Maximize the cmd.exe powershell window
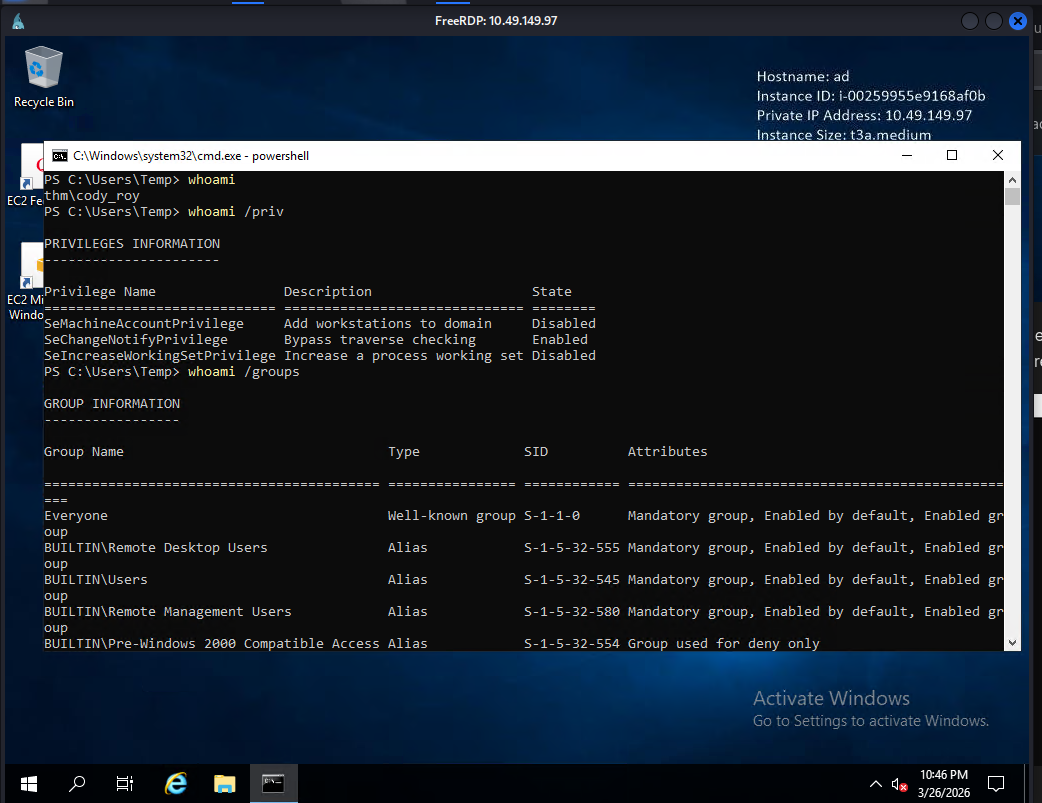The width and height of the screenshot is (1042, 803). click(952, 156)
